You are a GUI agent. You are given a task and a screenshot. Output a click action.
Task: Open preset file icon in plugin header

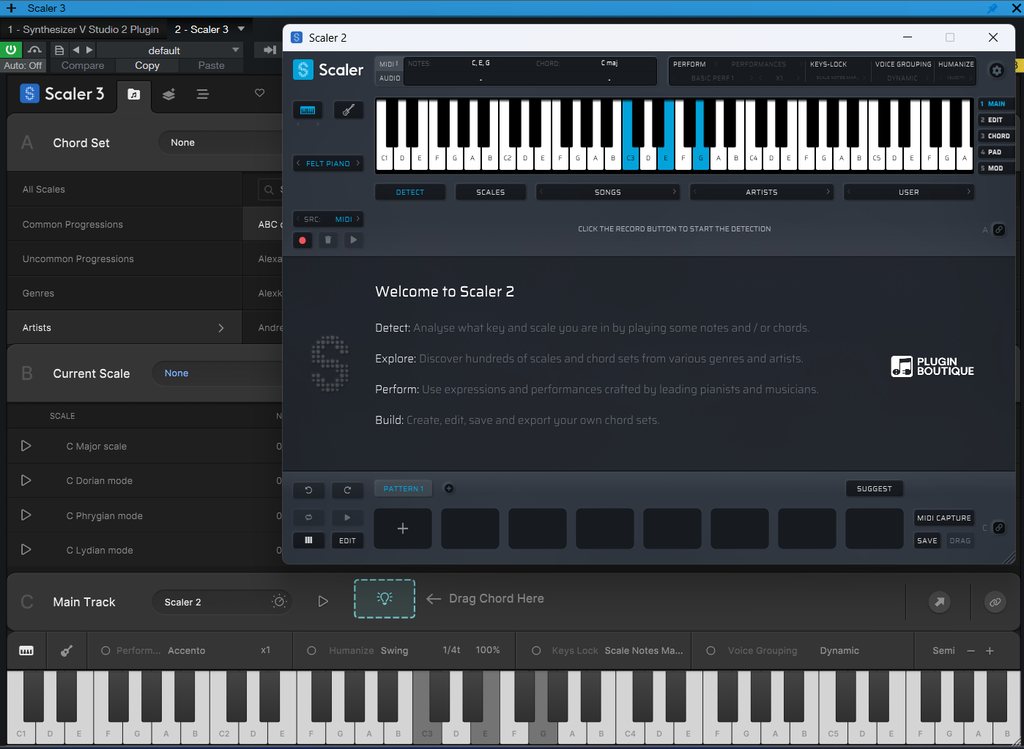tap(59, 50)
